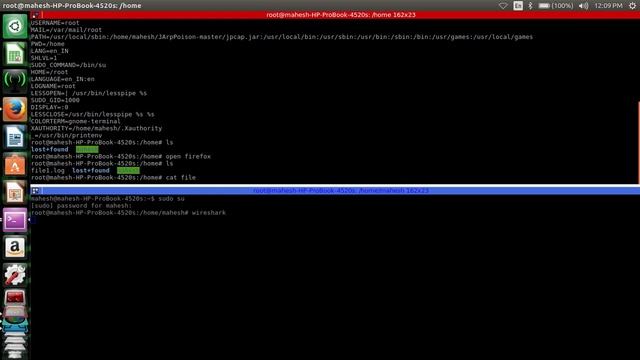Viewport: 640px width, 360px height.
Task: Open Ubuntu Software Center from dock
Action: (15, 164)
